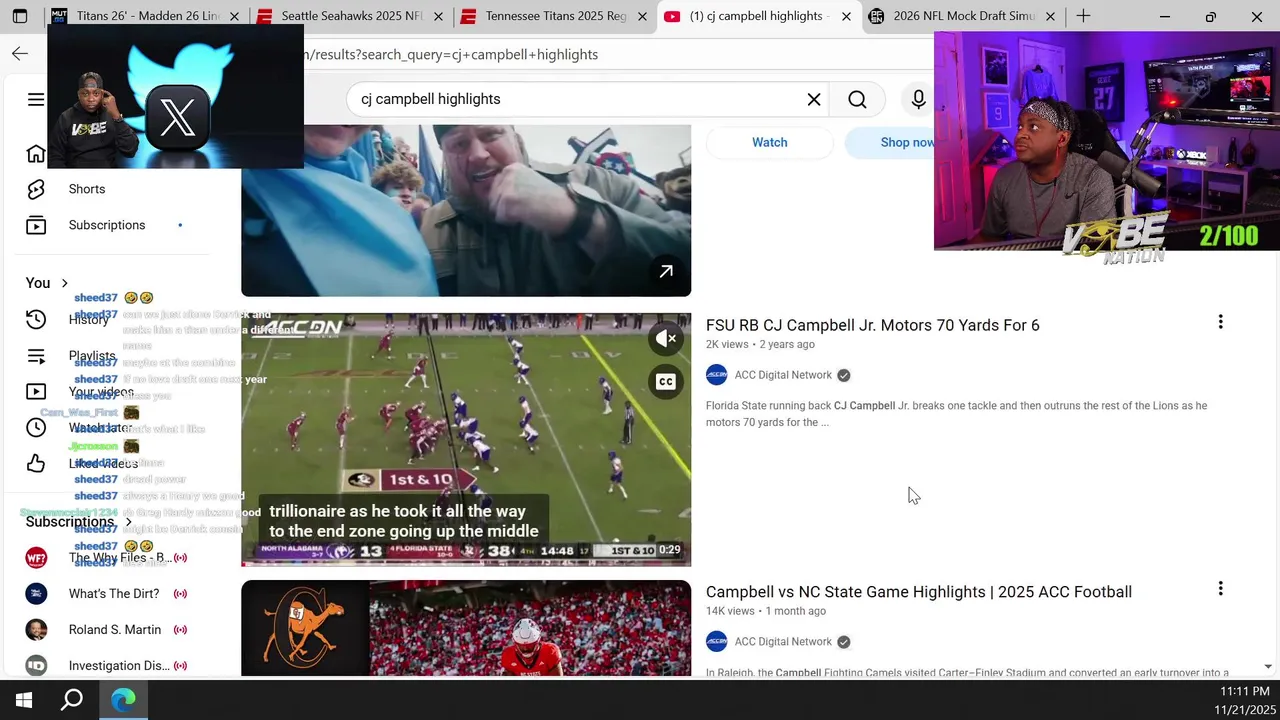Click the browser back arrow
Viewport: 1280px width, 720px height.
click(20, 54)
